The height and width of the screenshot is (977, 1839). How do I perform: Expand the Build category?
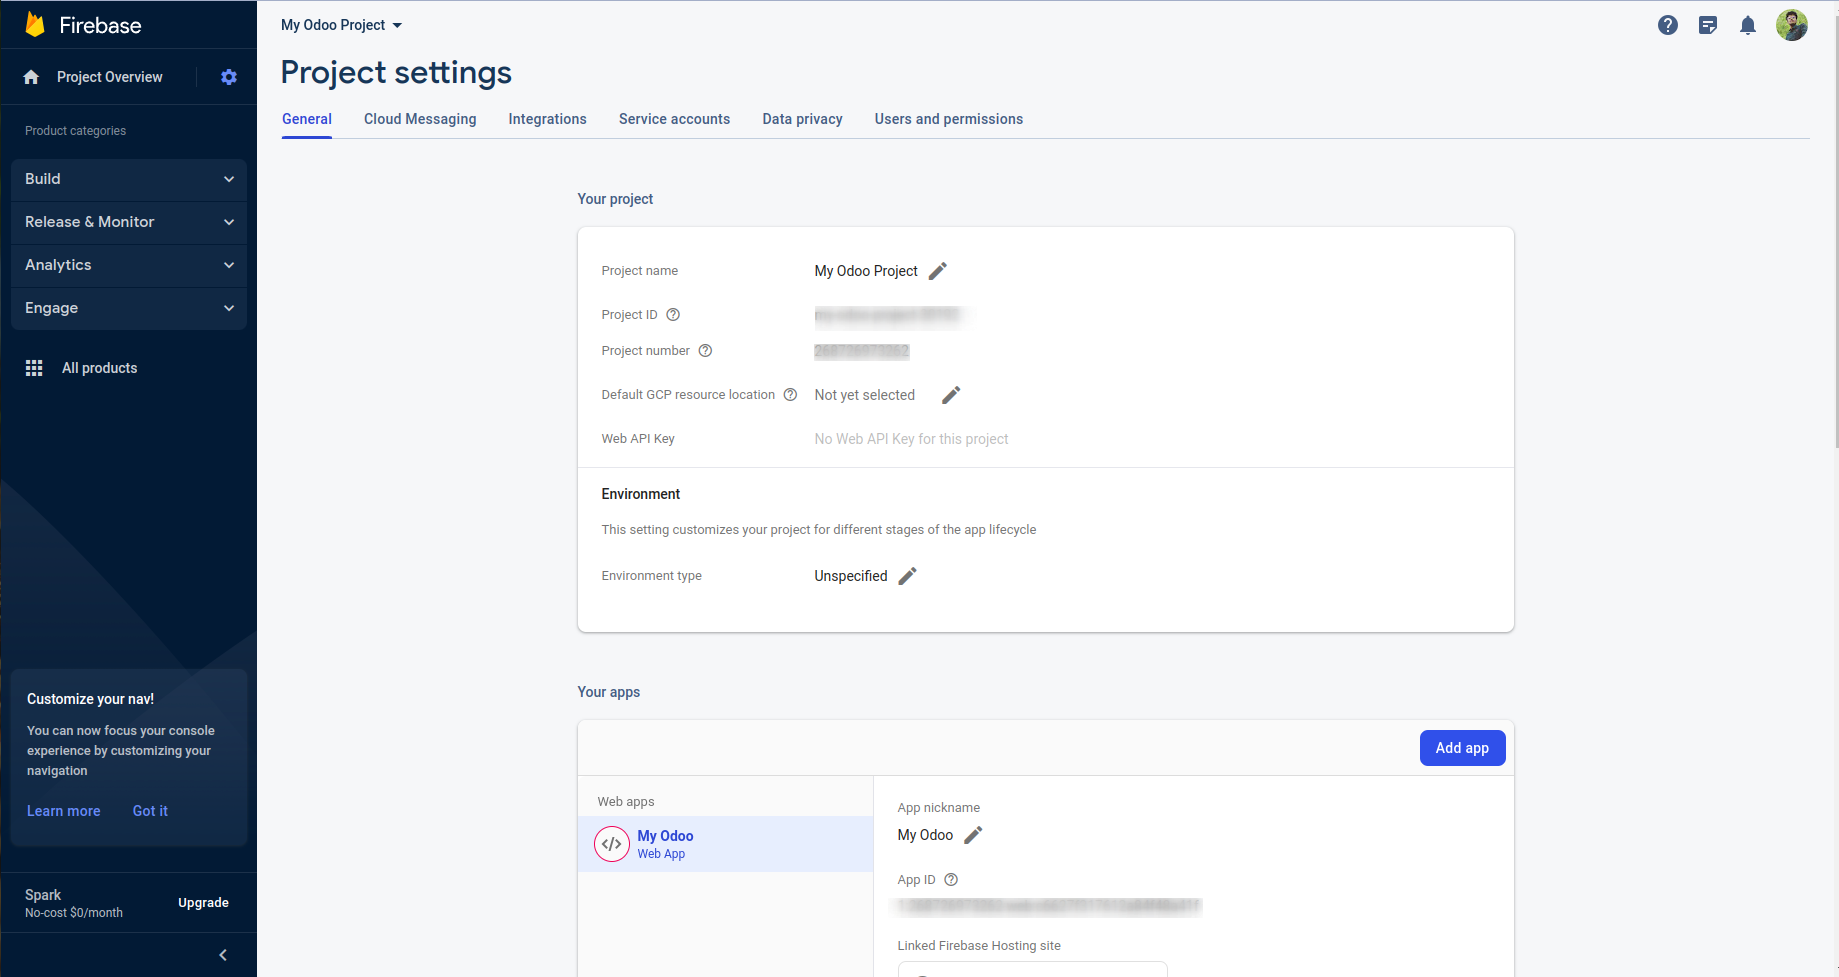click(x=129, y=179)
